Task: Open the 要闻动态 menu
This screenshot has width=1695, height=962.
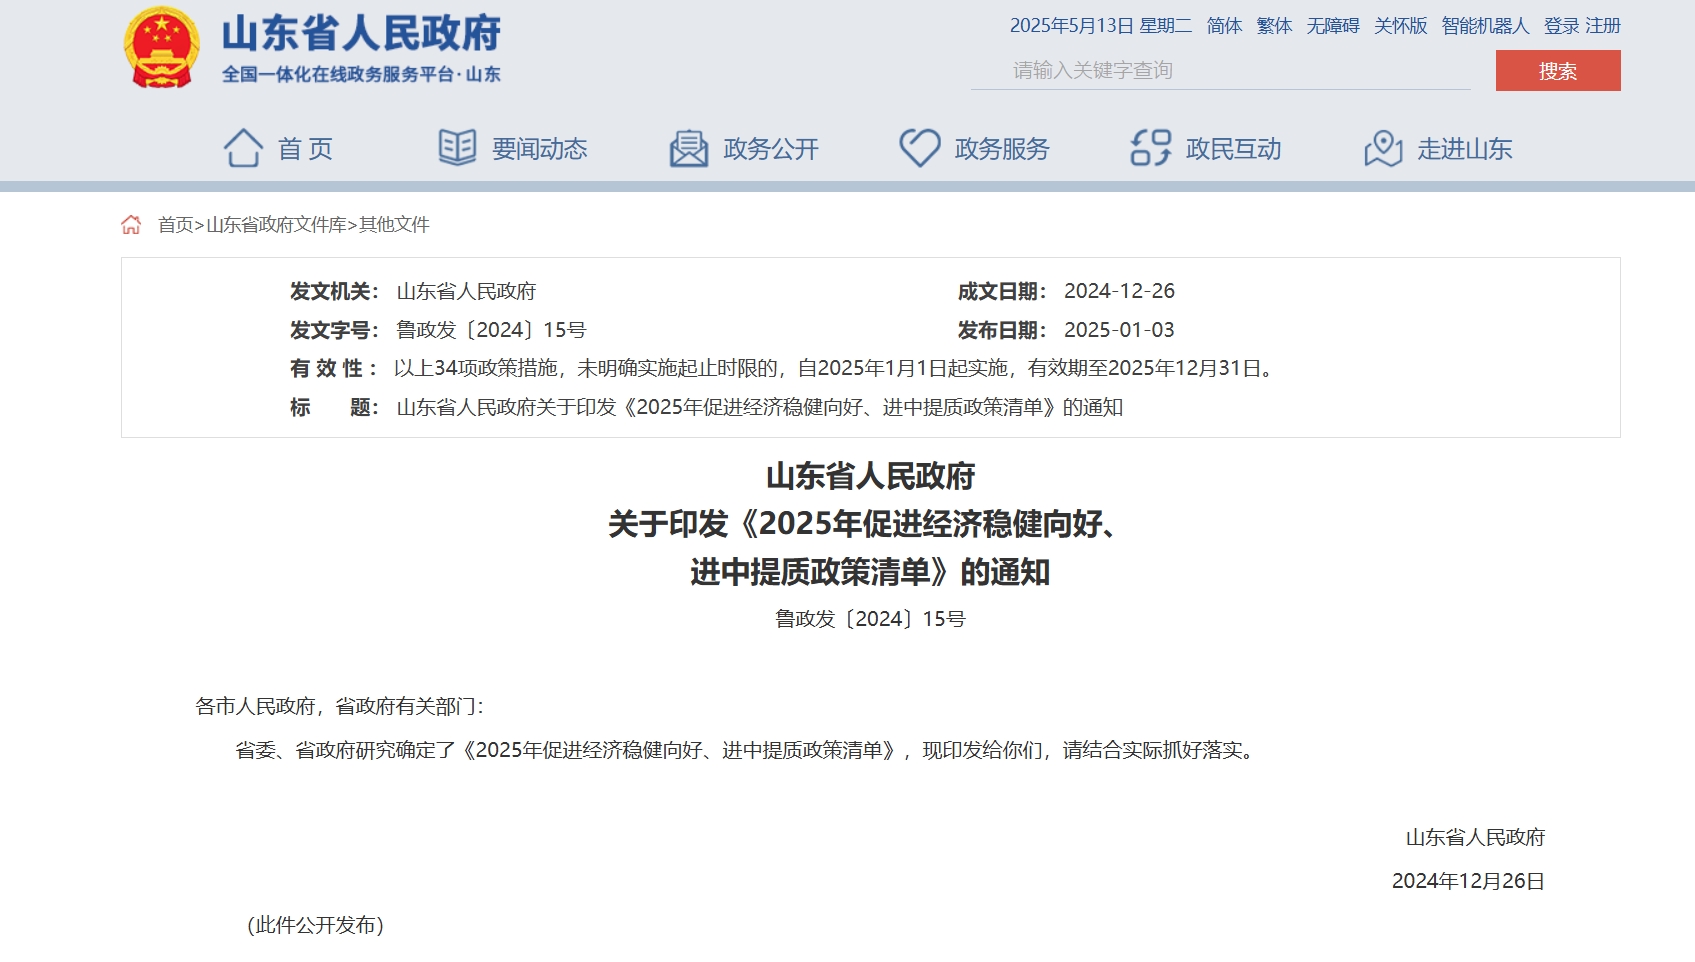Action: click(539, 149)
